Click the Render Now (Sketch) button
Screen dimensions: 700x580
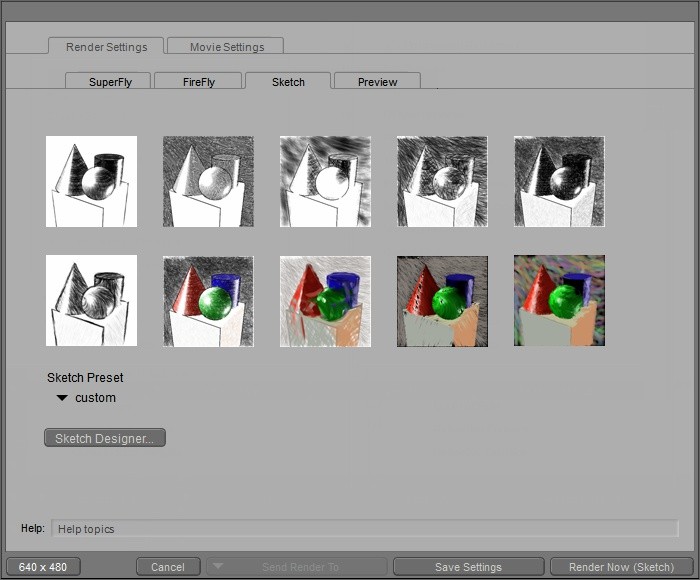(x=621, y=567)
